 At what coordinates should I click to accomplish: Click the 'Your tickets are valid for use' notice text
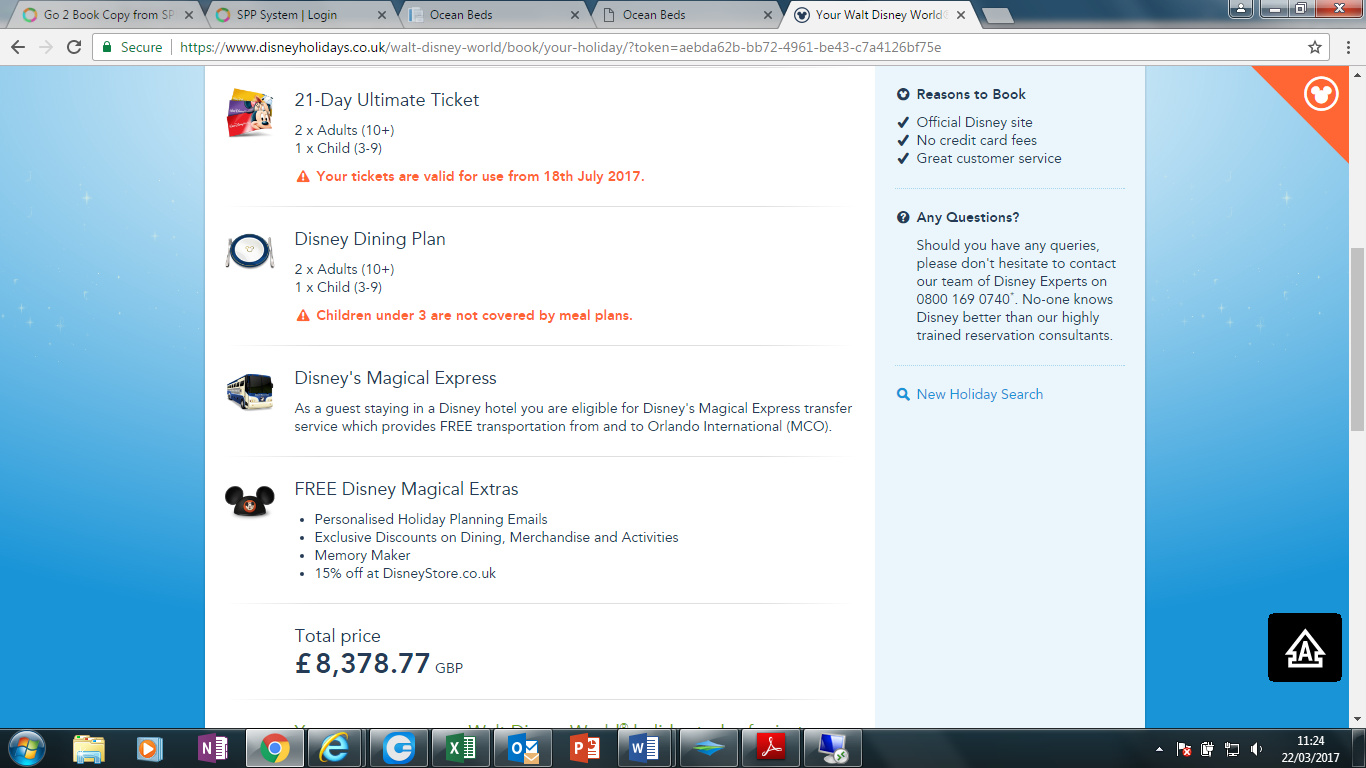(x=481, y=176)
